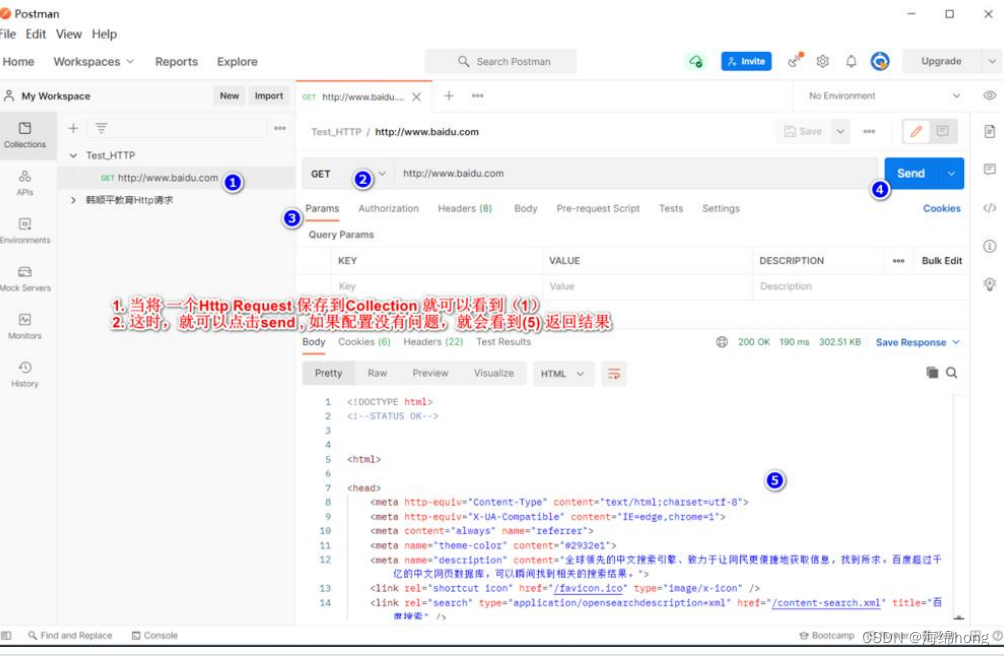Screen dimensions: 1004x656
Task: Open the Send button dropdown arrow
Action: click(951, 173)
